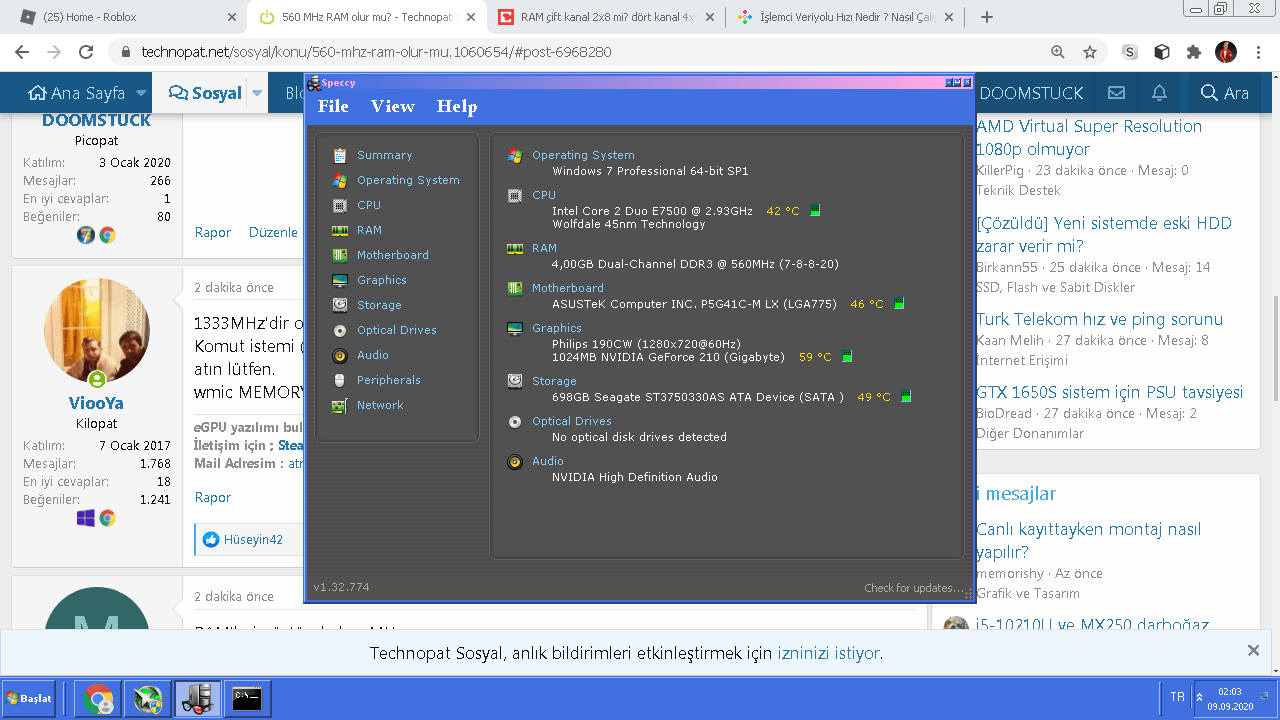Open ViooYa's profile avatar picture

click(x=97, y=331)
